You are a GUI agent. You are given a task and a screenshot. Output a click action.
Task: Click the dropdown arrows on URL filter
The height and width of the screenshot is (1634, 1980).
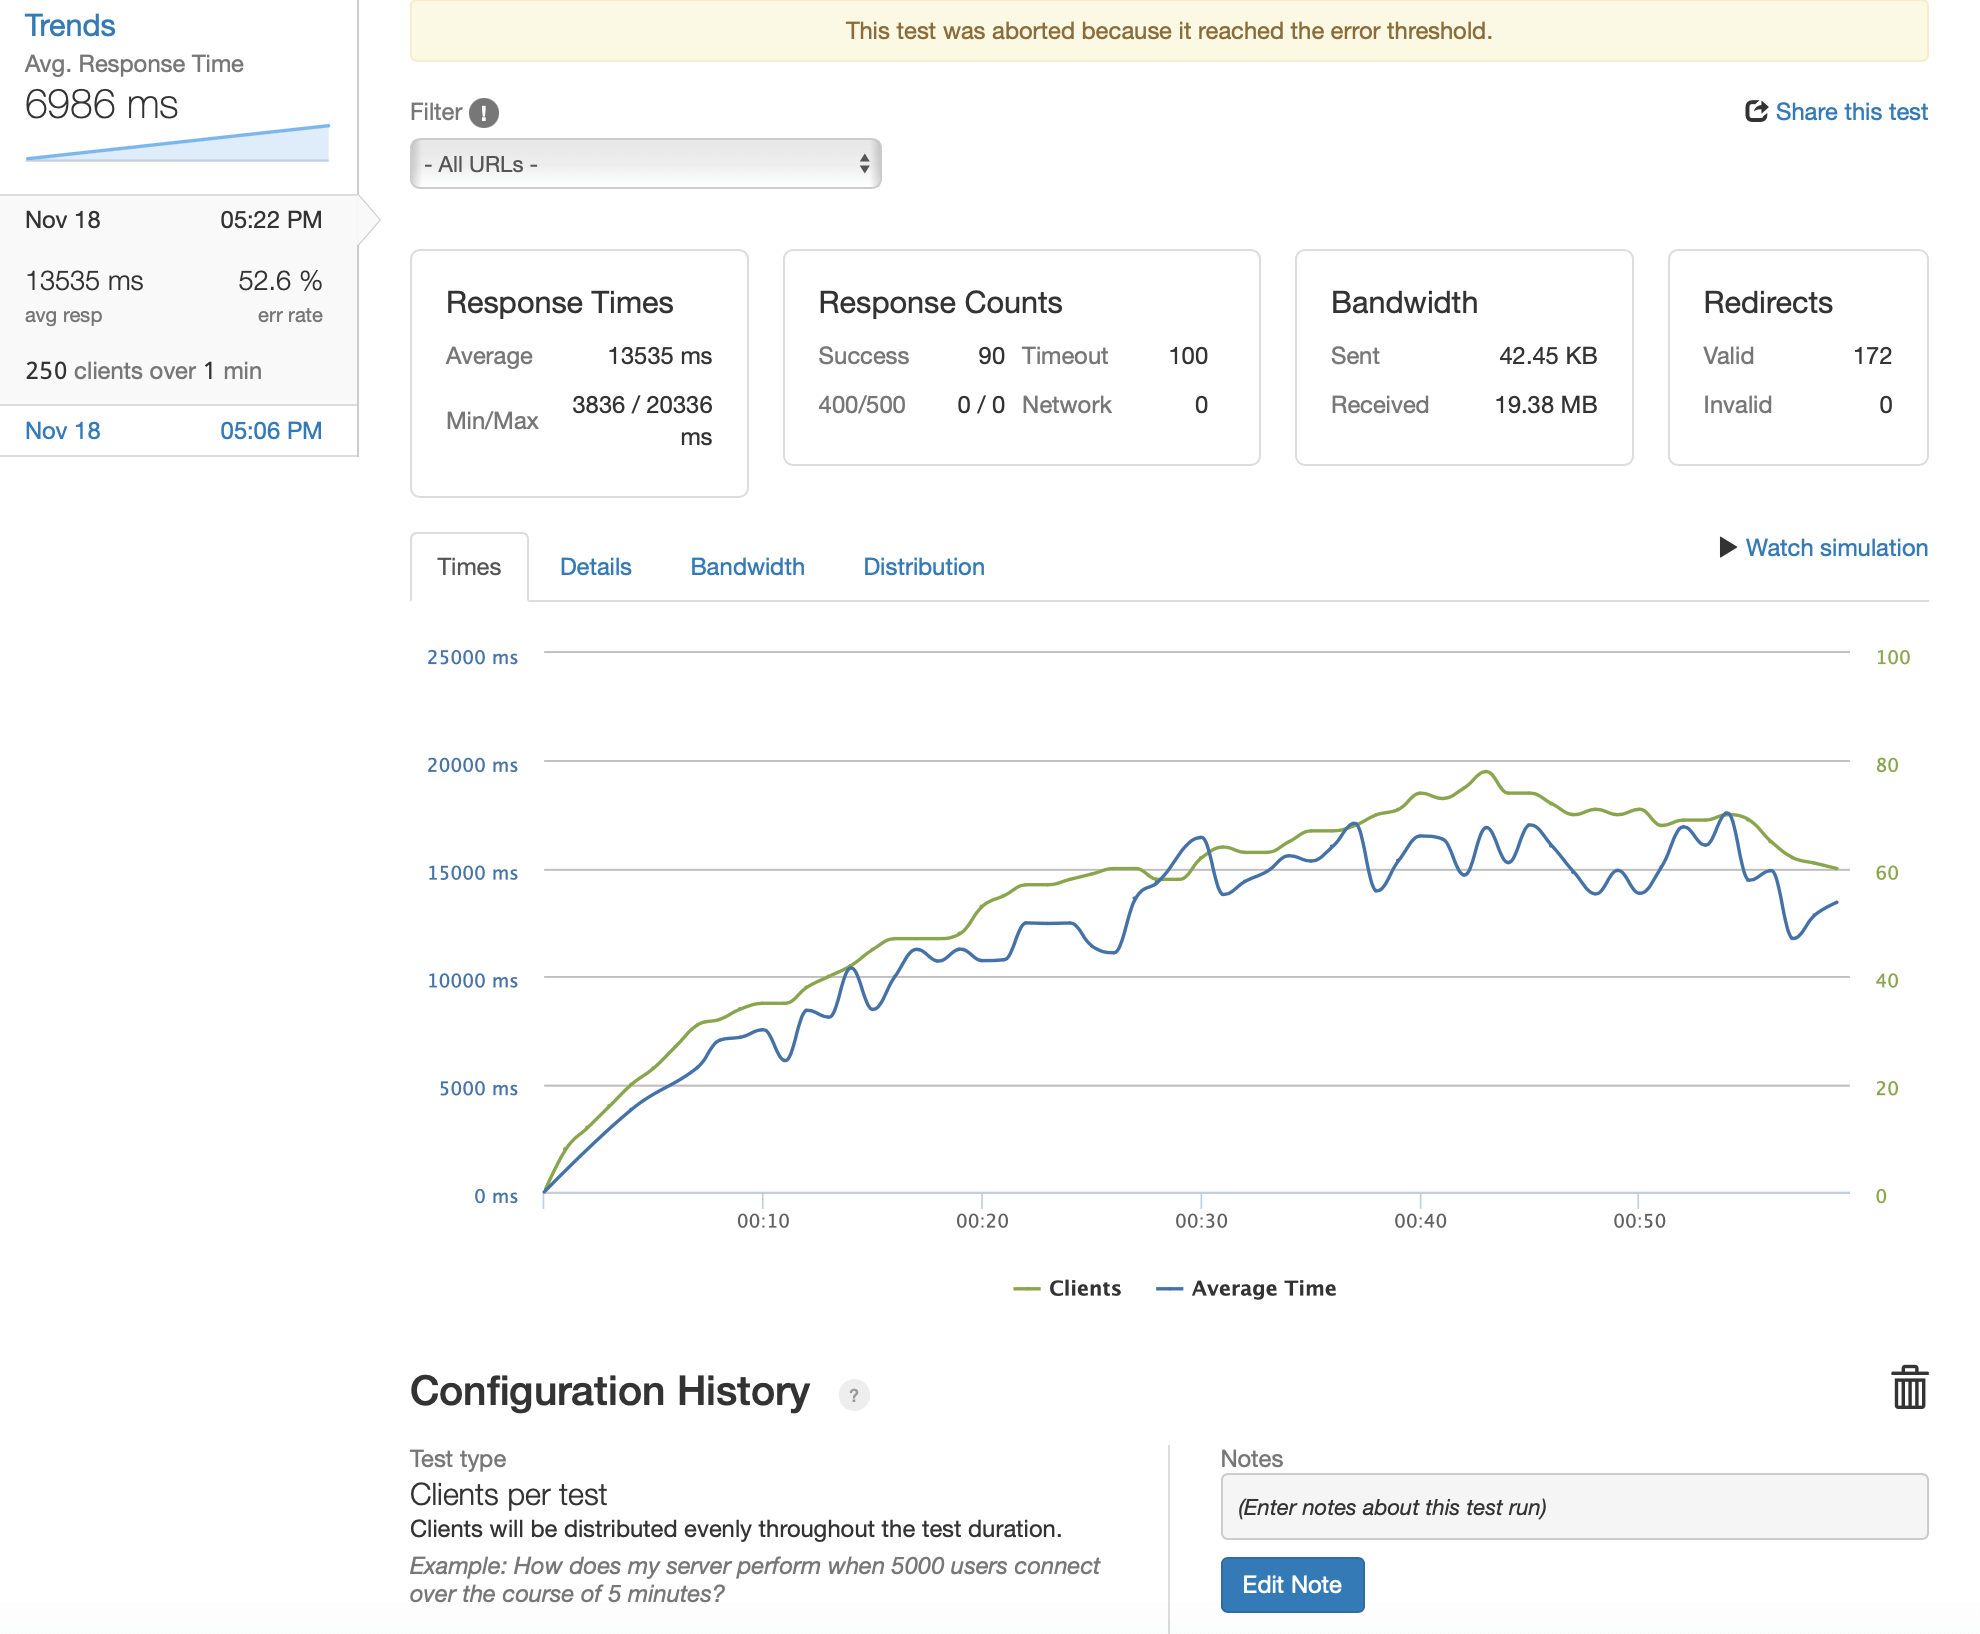tap(864, 164)
